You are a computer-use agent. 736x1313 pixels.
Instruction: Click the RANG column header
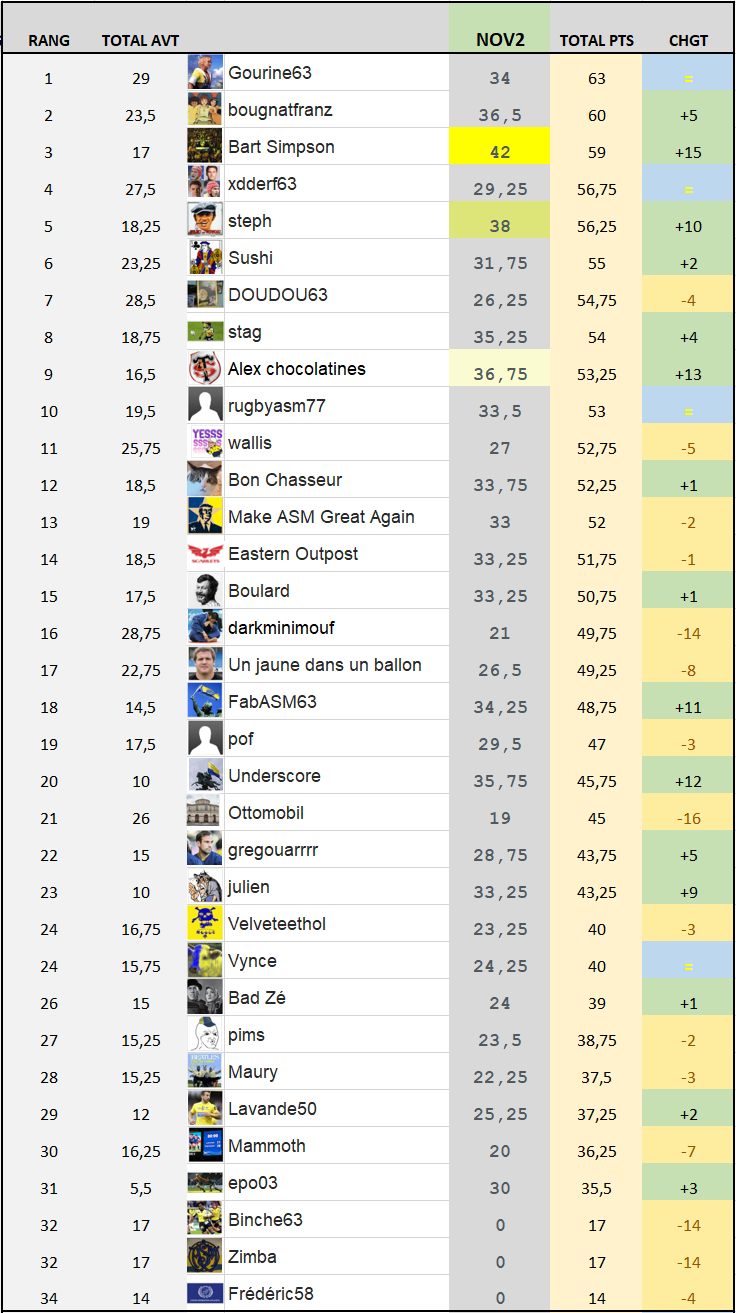tap(49, 41)
